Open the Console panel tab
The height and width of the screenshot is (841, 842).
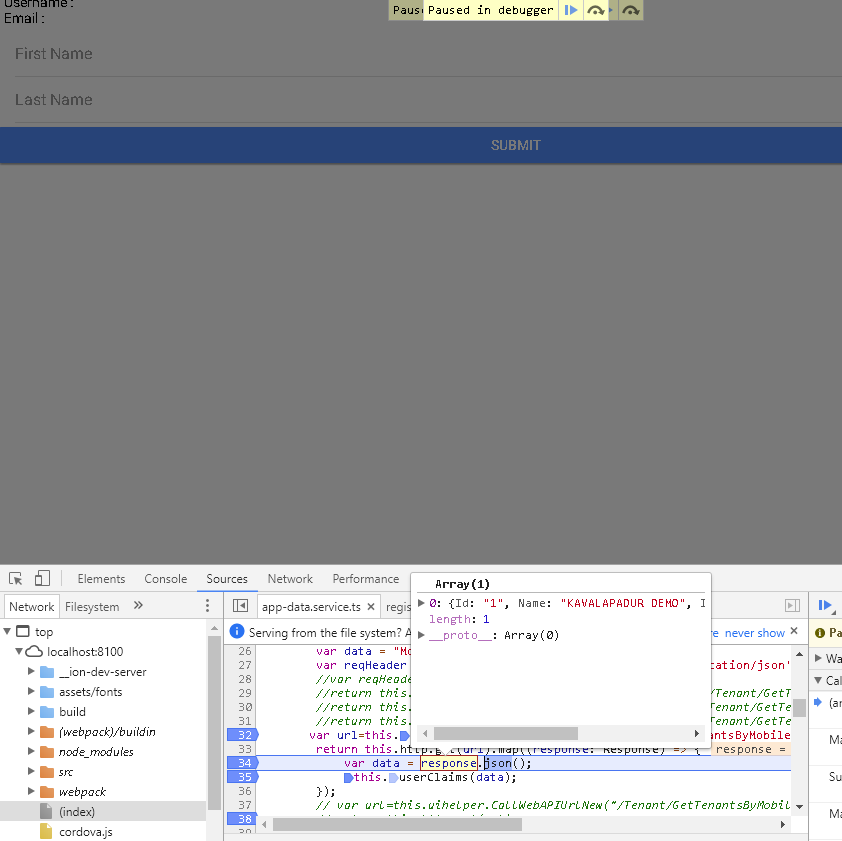coord(165,579)
